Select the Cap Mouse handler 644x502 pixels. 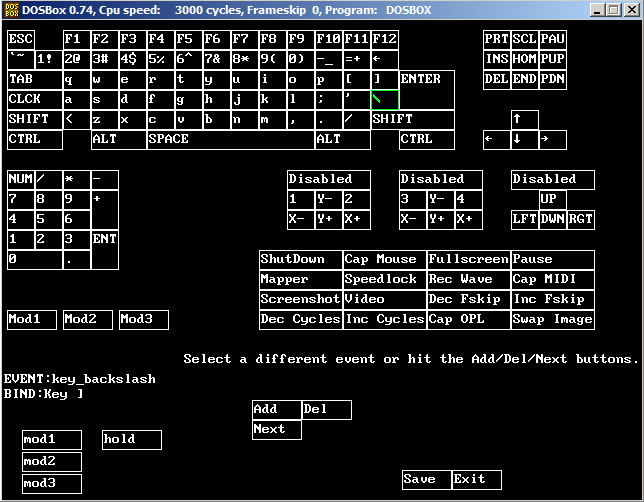[x=385, y=260]
